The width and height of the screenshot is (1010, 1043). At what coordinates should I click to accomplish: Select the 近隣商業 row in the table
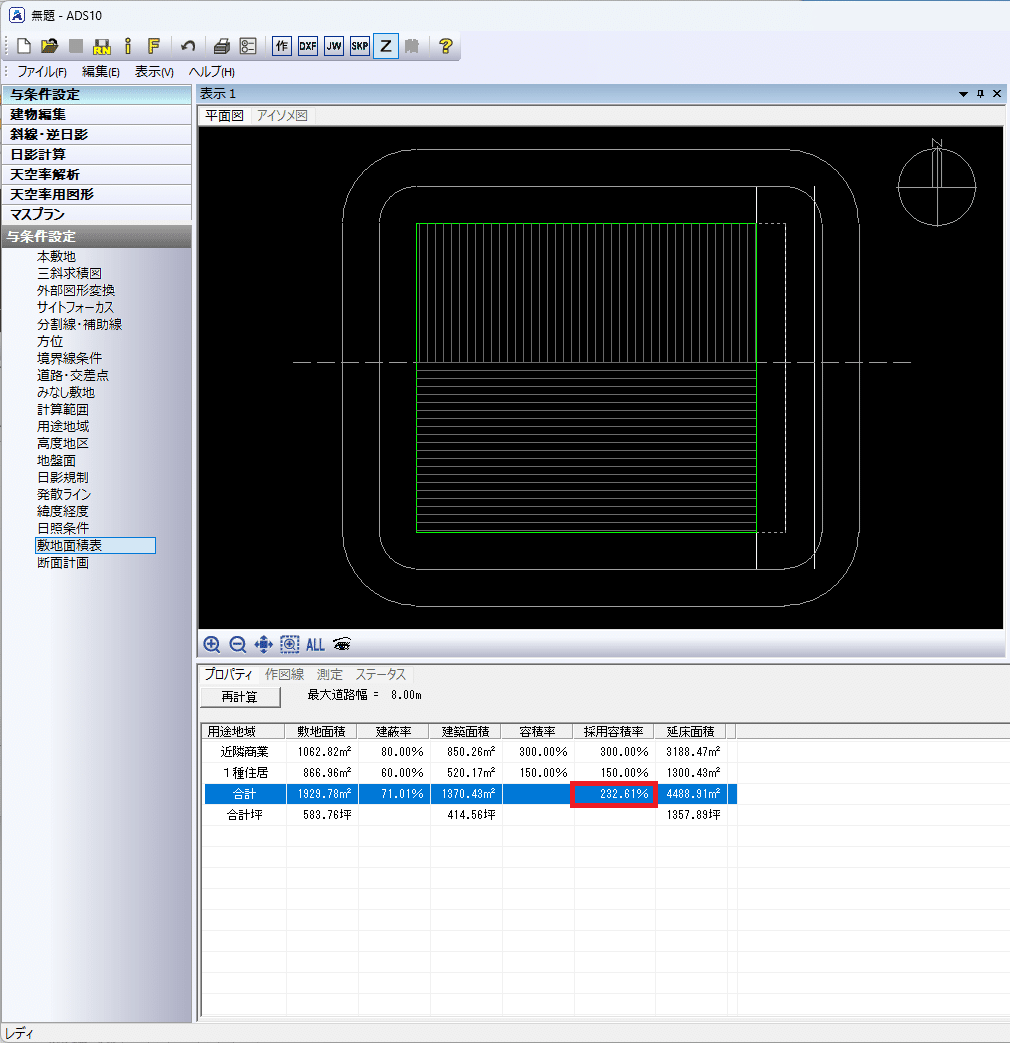pos(470,752)
